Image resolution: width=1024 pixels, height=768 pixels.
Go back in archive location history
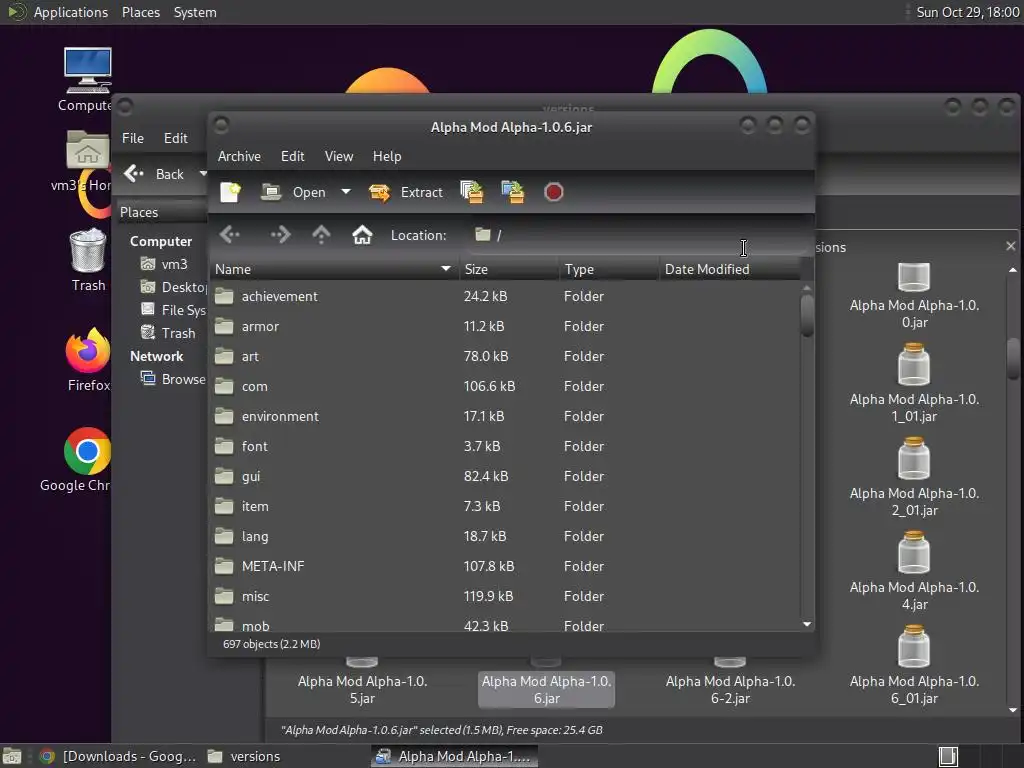230,234
